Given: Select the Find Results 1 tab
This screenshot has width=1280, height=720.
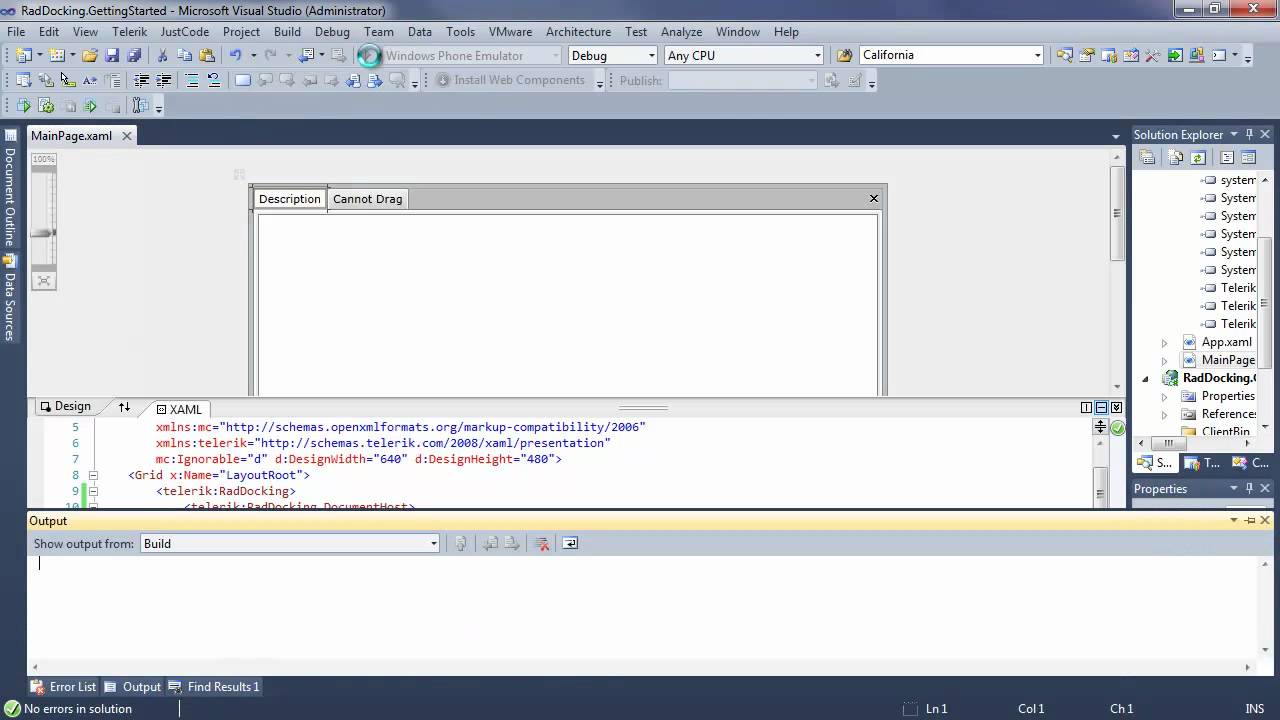Looking at the screenshot, I should click(x=214, y=686).
